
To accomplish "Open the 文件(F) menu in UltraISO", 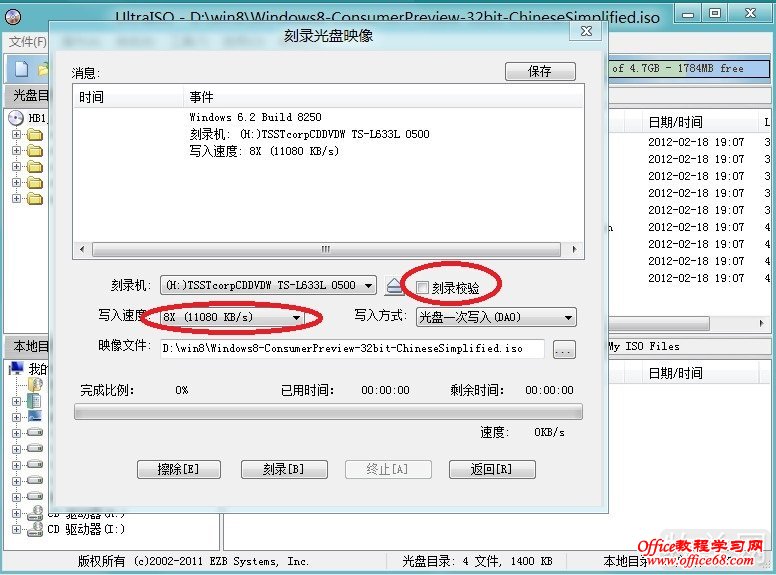I will (x=28, y=42).
